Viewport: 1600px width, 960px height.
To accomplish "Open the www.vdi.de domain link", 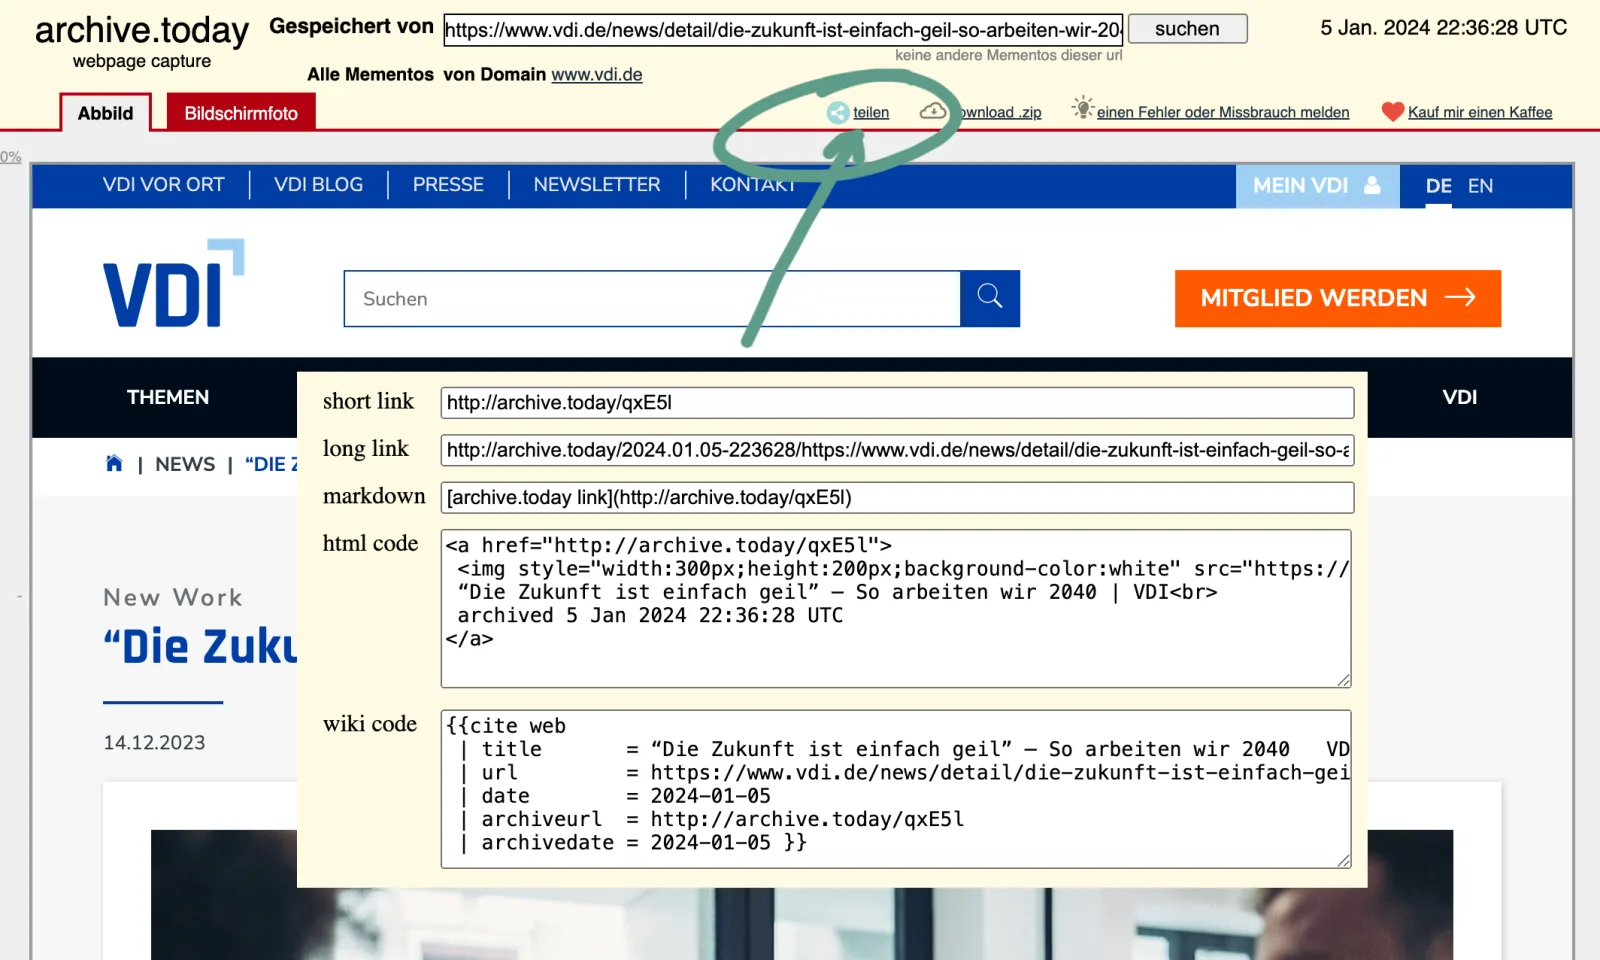I will tap(597, 74).
